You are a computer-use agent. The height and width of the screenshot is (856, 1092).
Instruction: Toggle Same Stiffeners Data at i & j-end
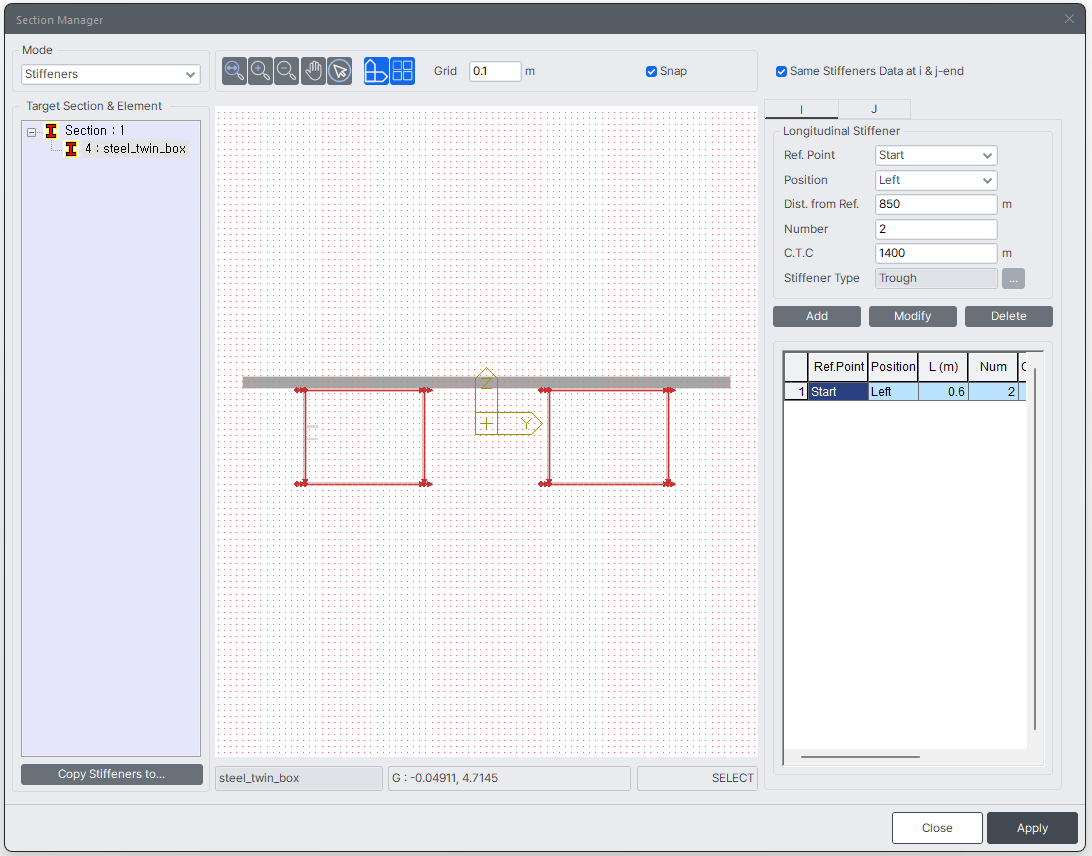coord(781,72)
